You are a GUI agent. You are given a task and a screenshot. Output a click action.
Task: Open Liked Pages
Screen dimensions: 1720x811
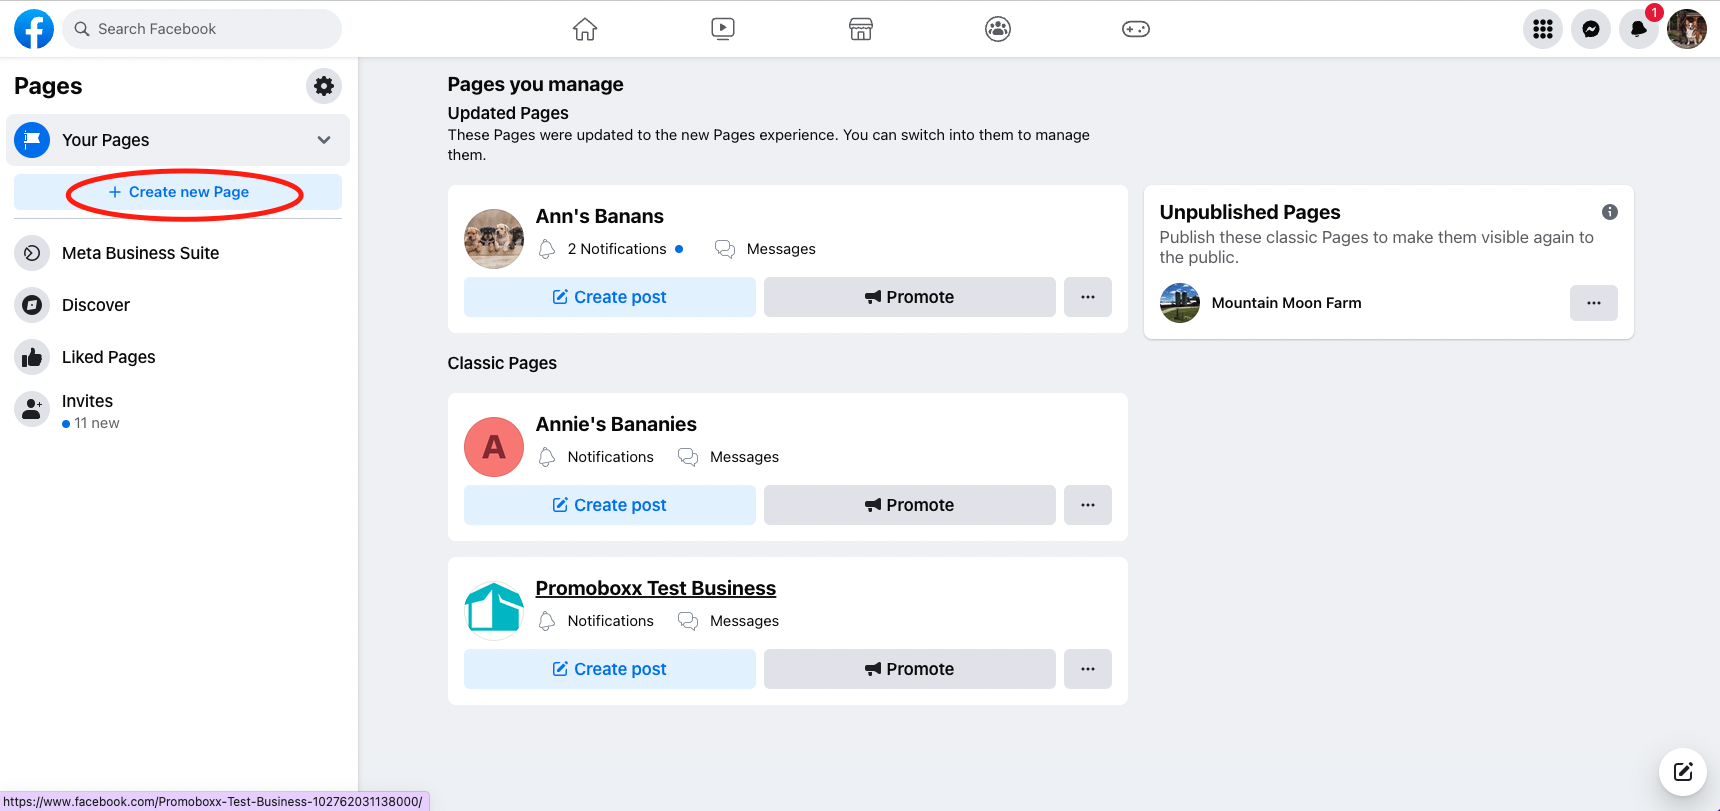[x=178, y=357]
